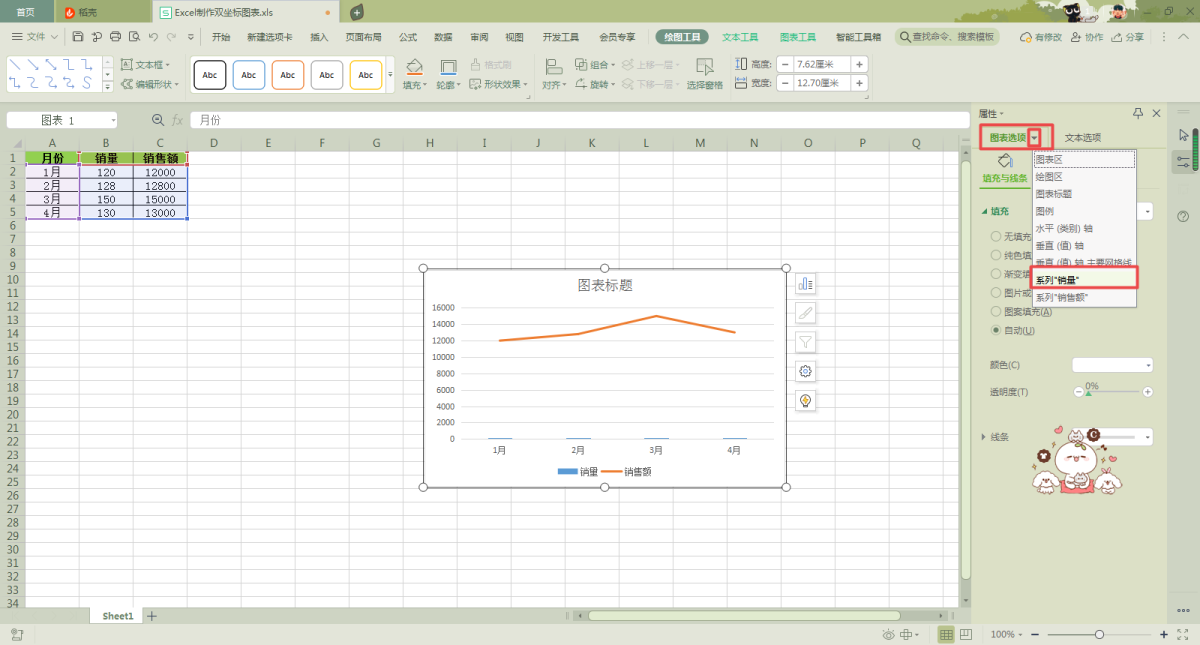Screen dimensions: 1200x645
Task: Click the 分享 share button
Action: [1127, 37]
